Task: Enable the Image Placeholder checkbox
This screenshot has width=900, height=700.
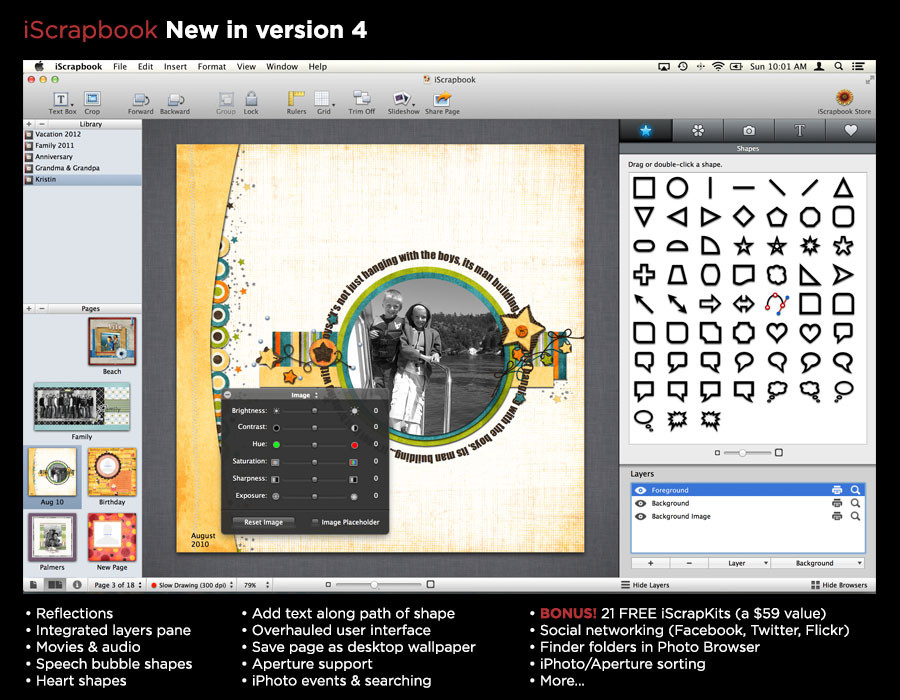Action: (315, 522)
